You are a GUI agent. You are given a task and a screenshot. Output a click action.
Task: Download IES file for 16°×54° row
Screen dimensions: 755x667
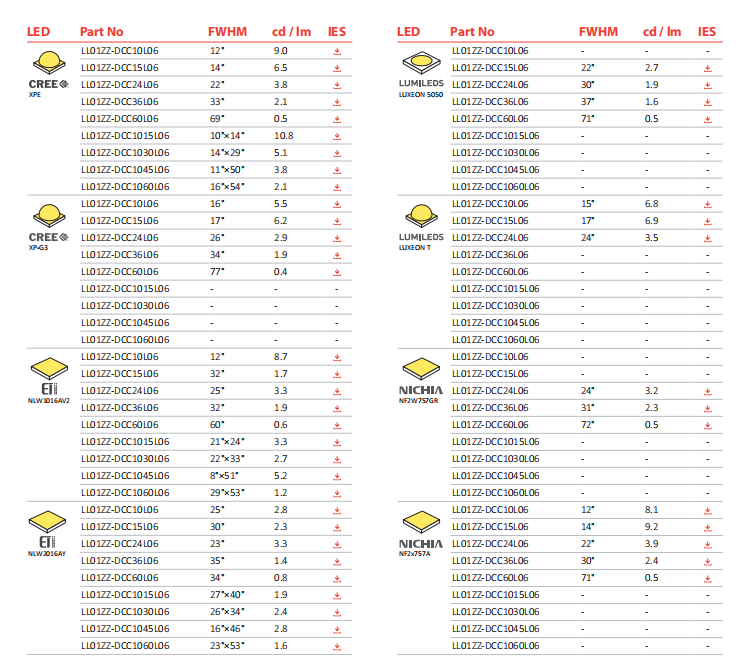337,187
